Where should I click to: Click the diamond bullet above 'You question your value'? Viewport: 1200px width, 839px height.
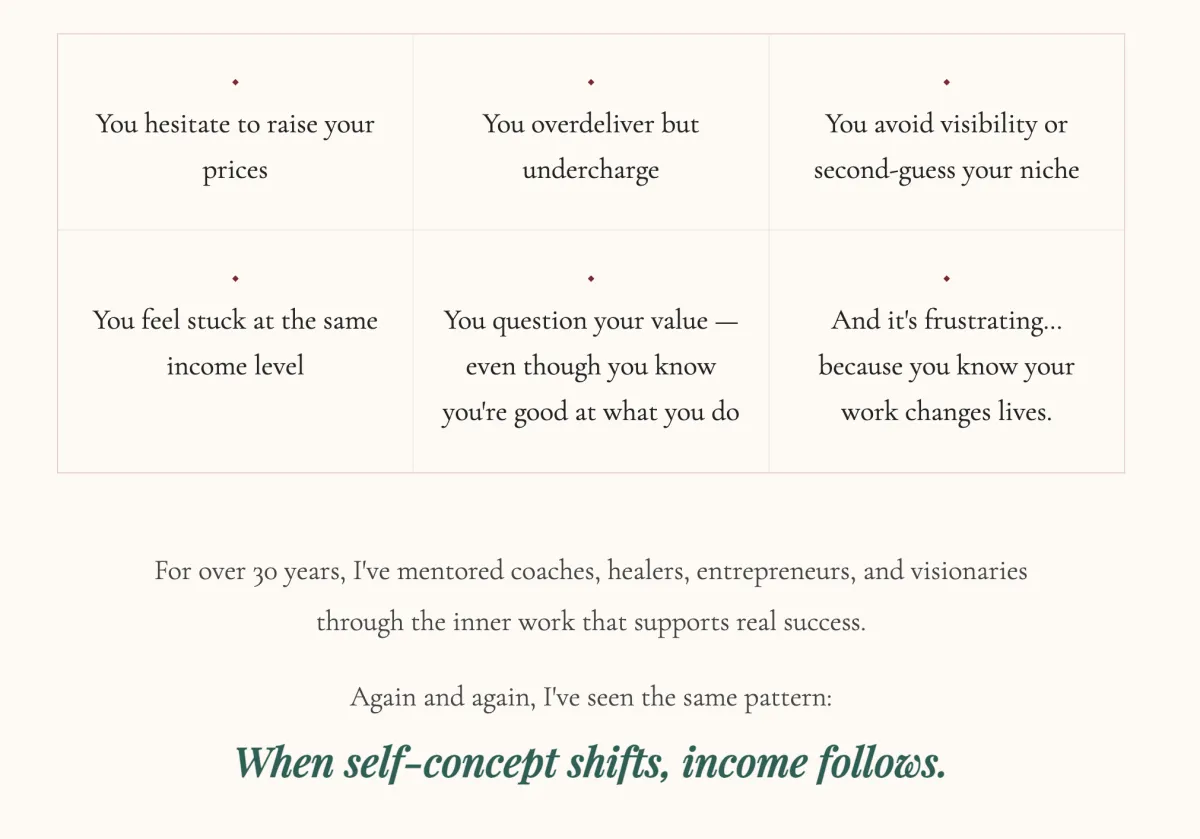pyautogui.click(x=591, y=278)
